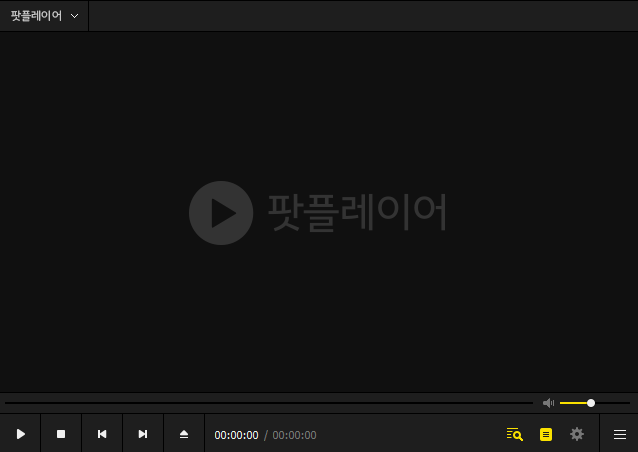This screenshot has width=638, height=452.
Task: Open settings via the gear icon
Action: click(x=577, y=434)
